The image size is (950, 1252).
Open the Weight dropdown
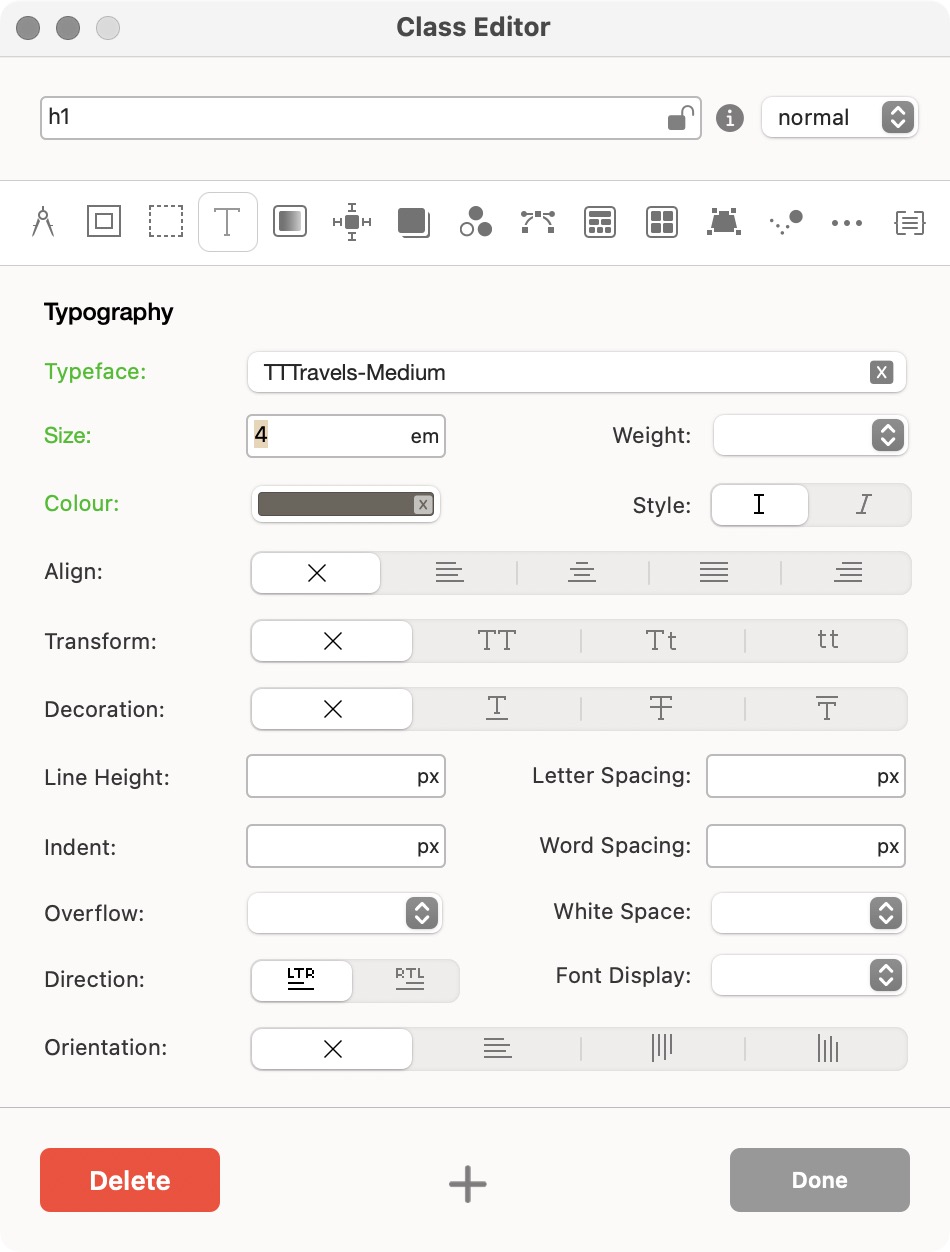click(810, 436)
